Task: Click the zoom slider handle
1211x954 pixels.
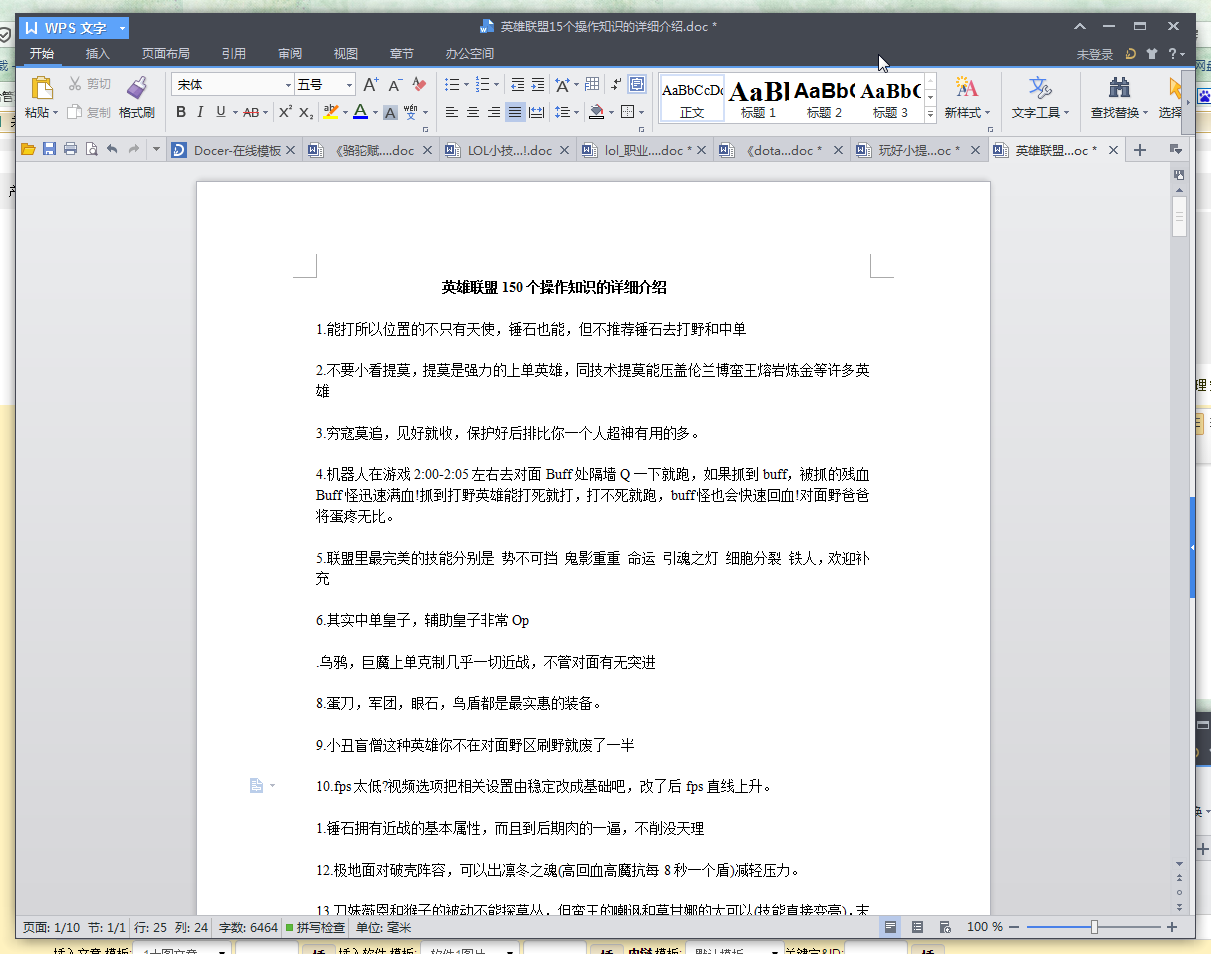Action: tap(1094, 928)
